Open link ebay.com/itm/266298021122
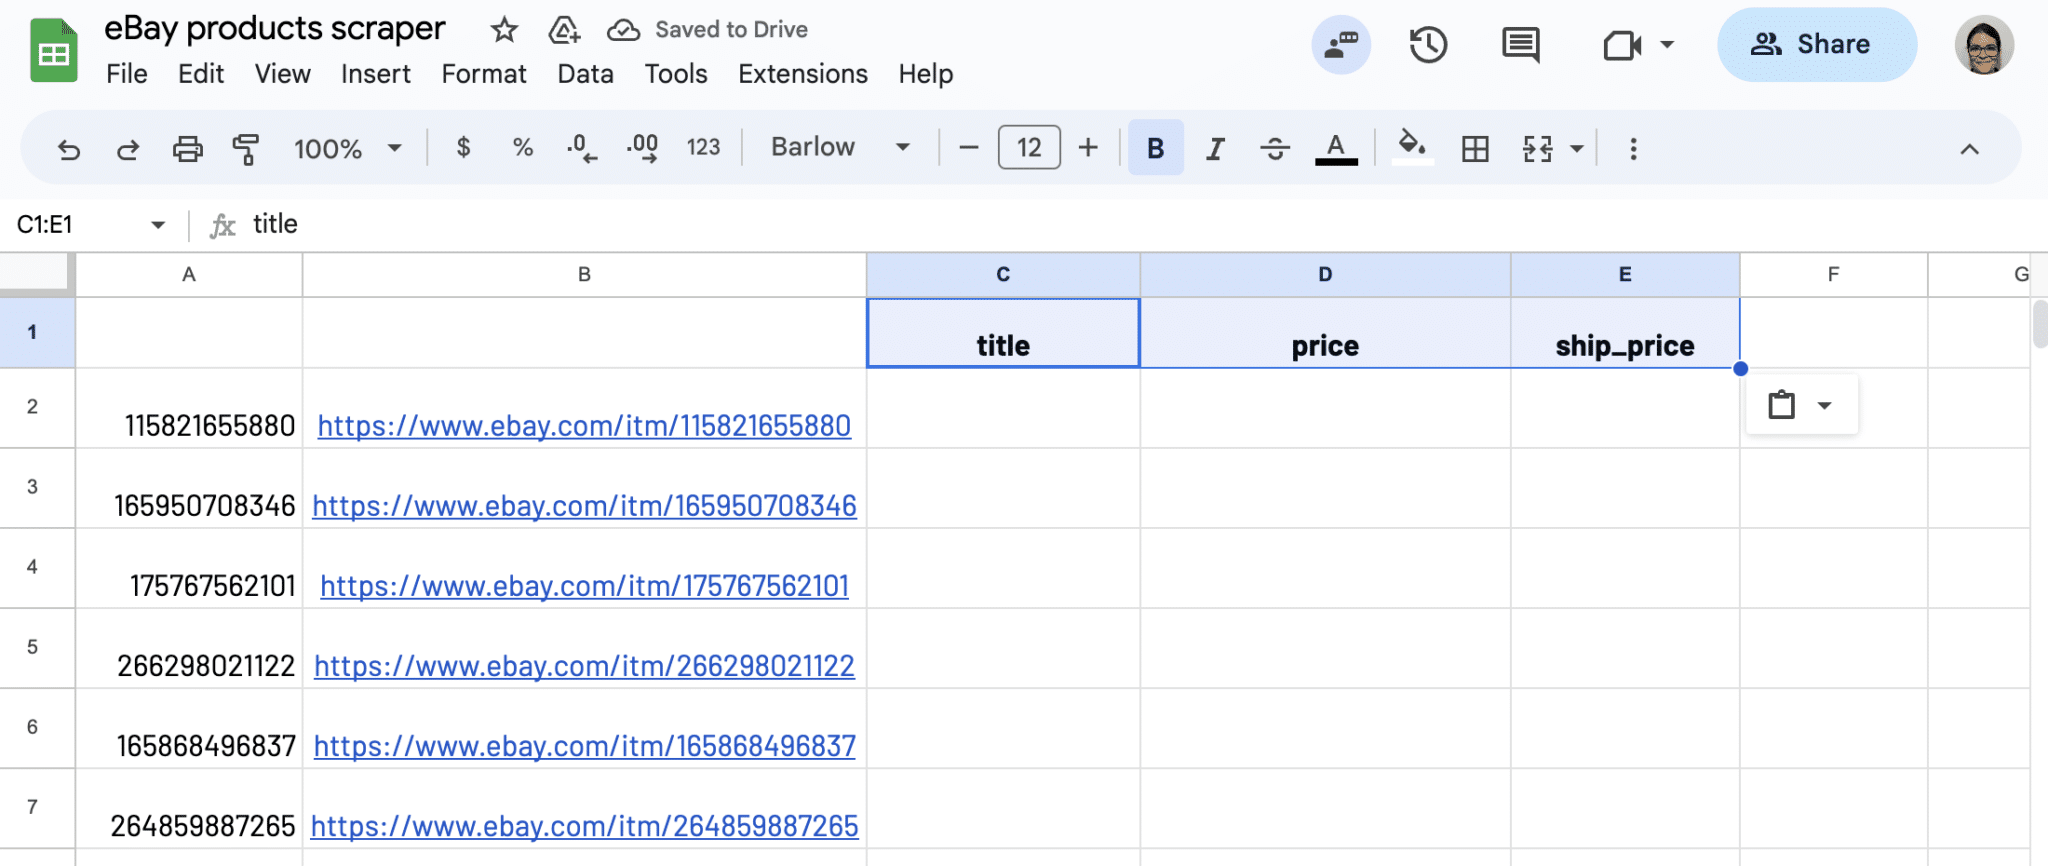The image size is (2048, 866). click(584, 666)
